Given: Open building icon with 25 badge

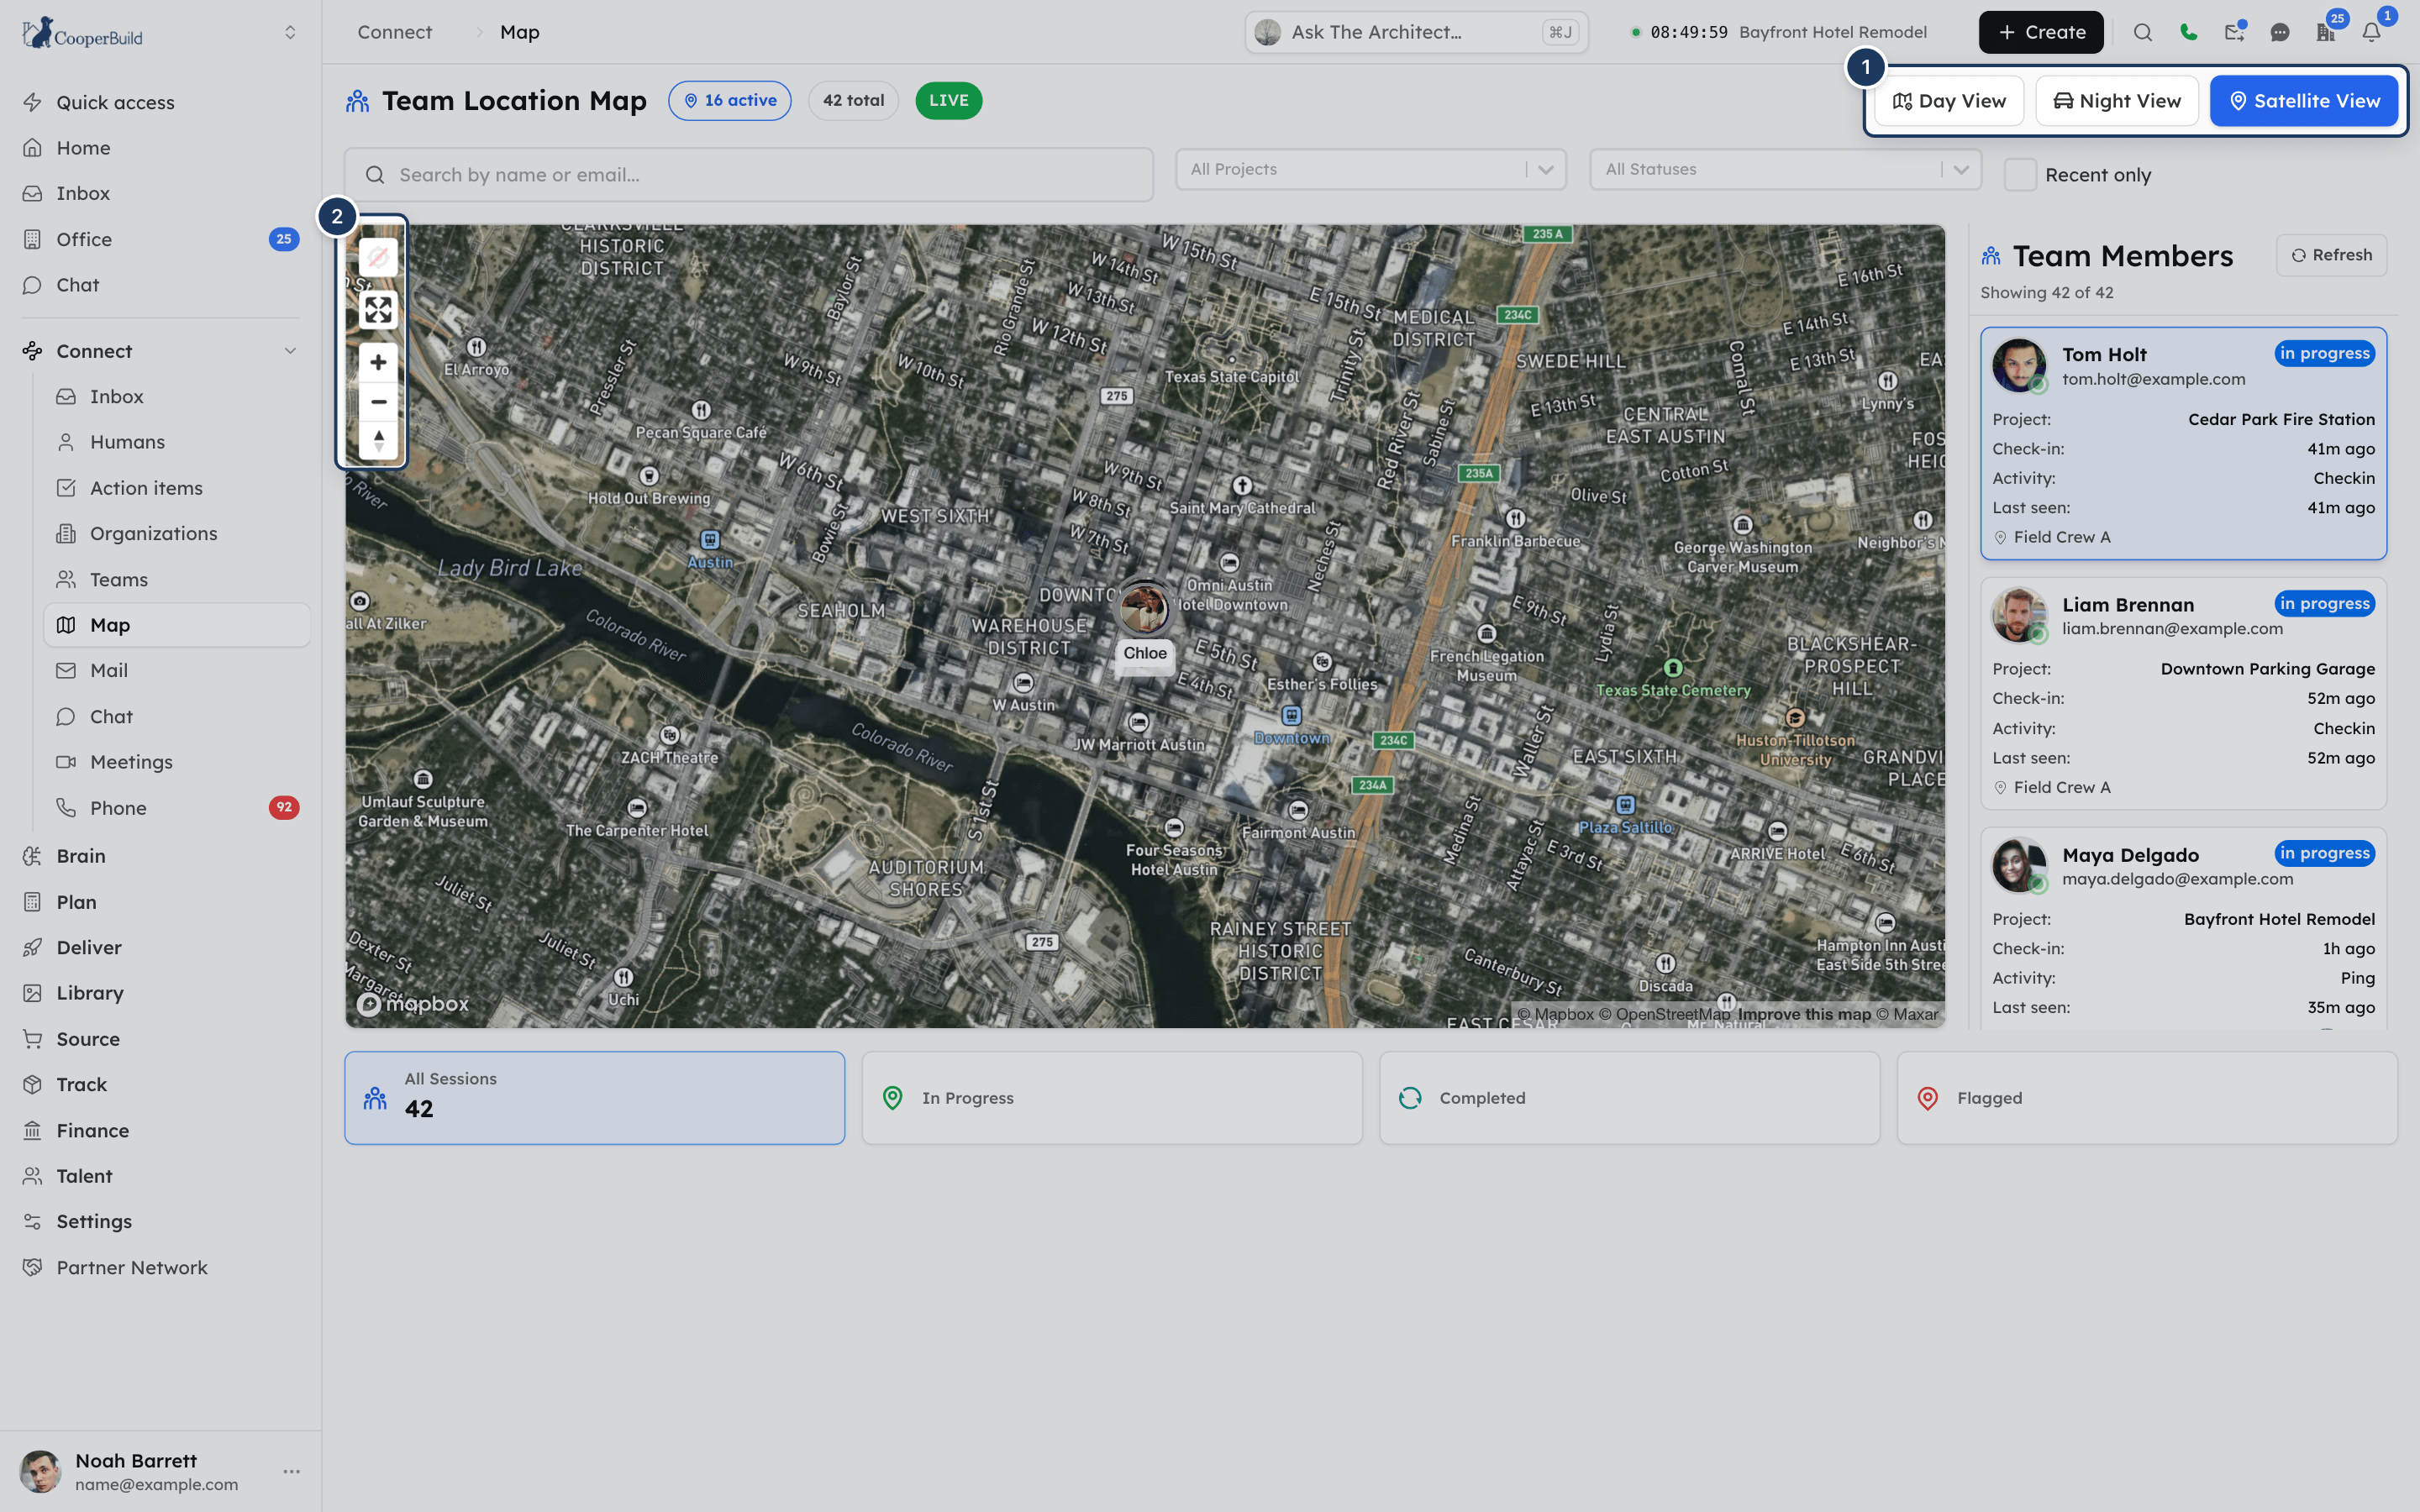Looking at the screenshot, I should (x=2326, y=32).
